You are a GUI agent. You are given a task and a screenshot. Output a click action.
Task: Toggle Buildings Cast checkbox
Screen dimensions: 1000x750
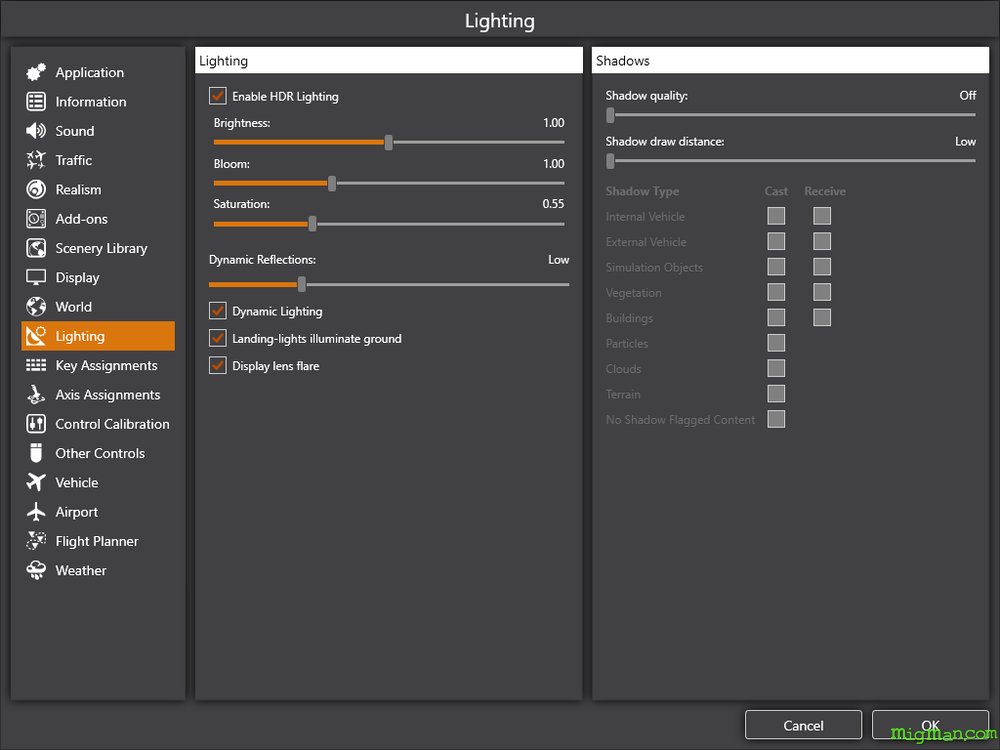tap(776, 318)
